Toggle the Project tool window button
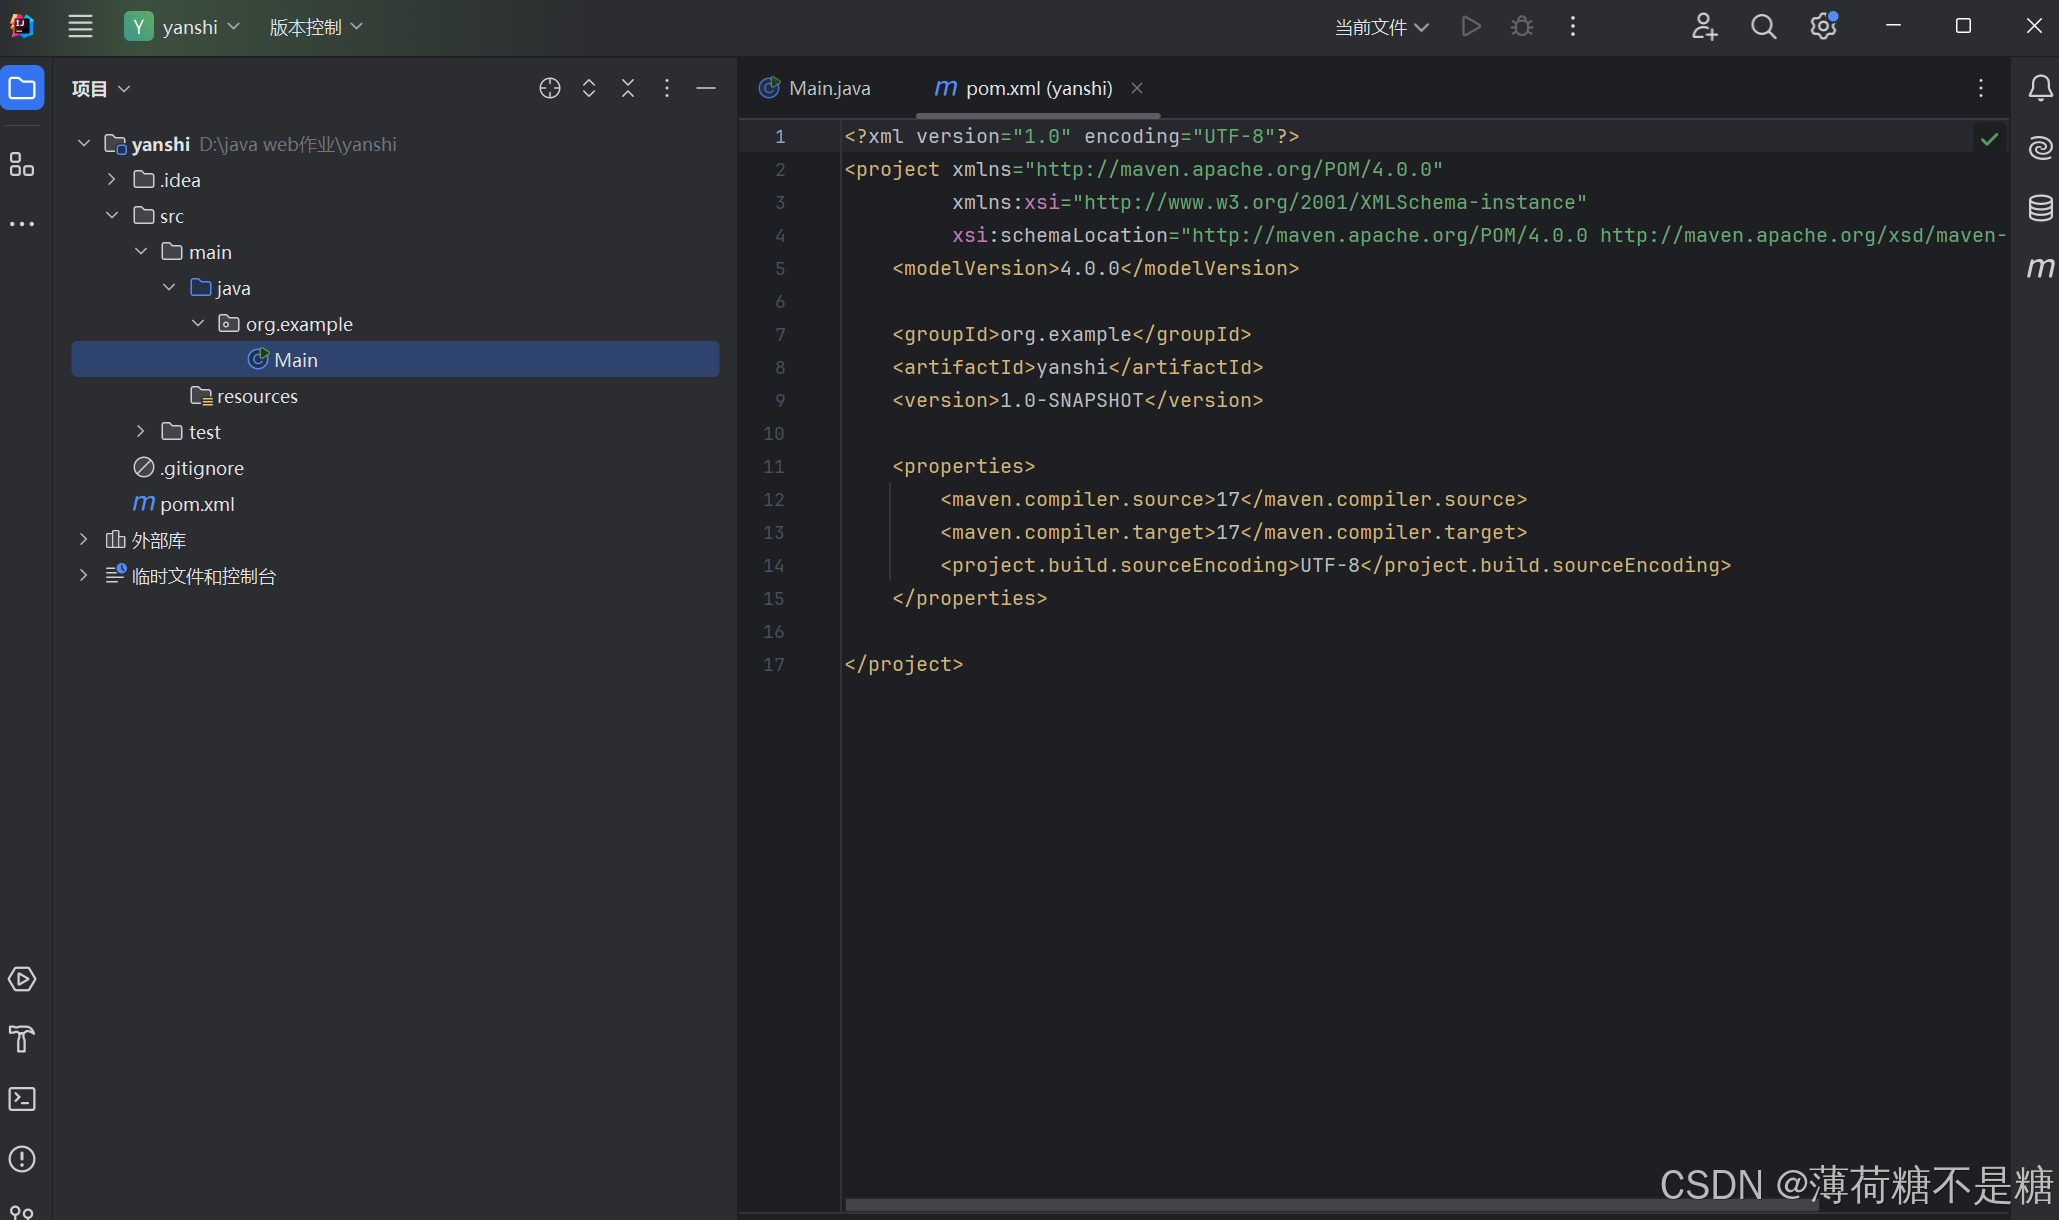Viewport: 2059px width, 1220px height. click(x=22, y=88)
